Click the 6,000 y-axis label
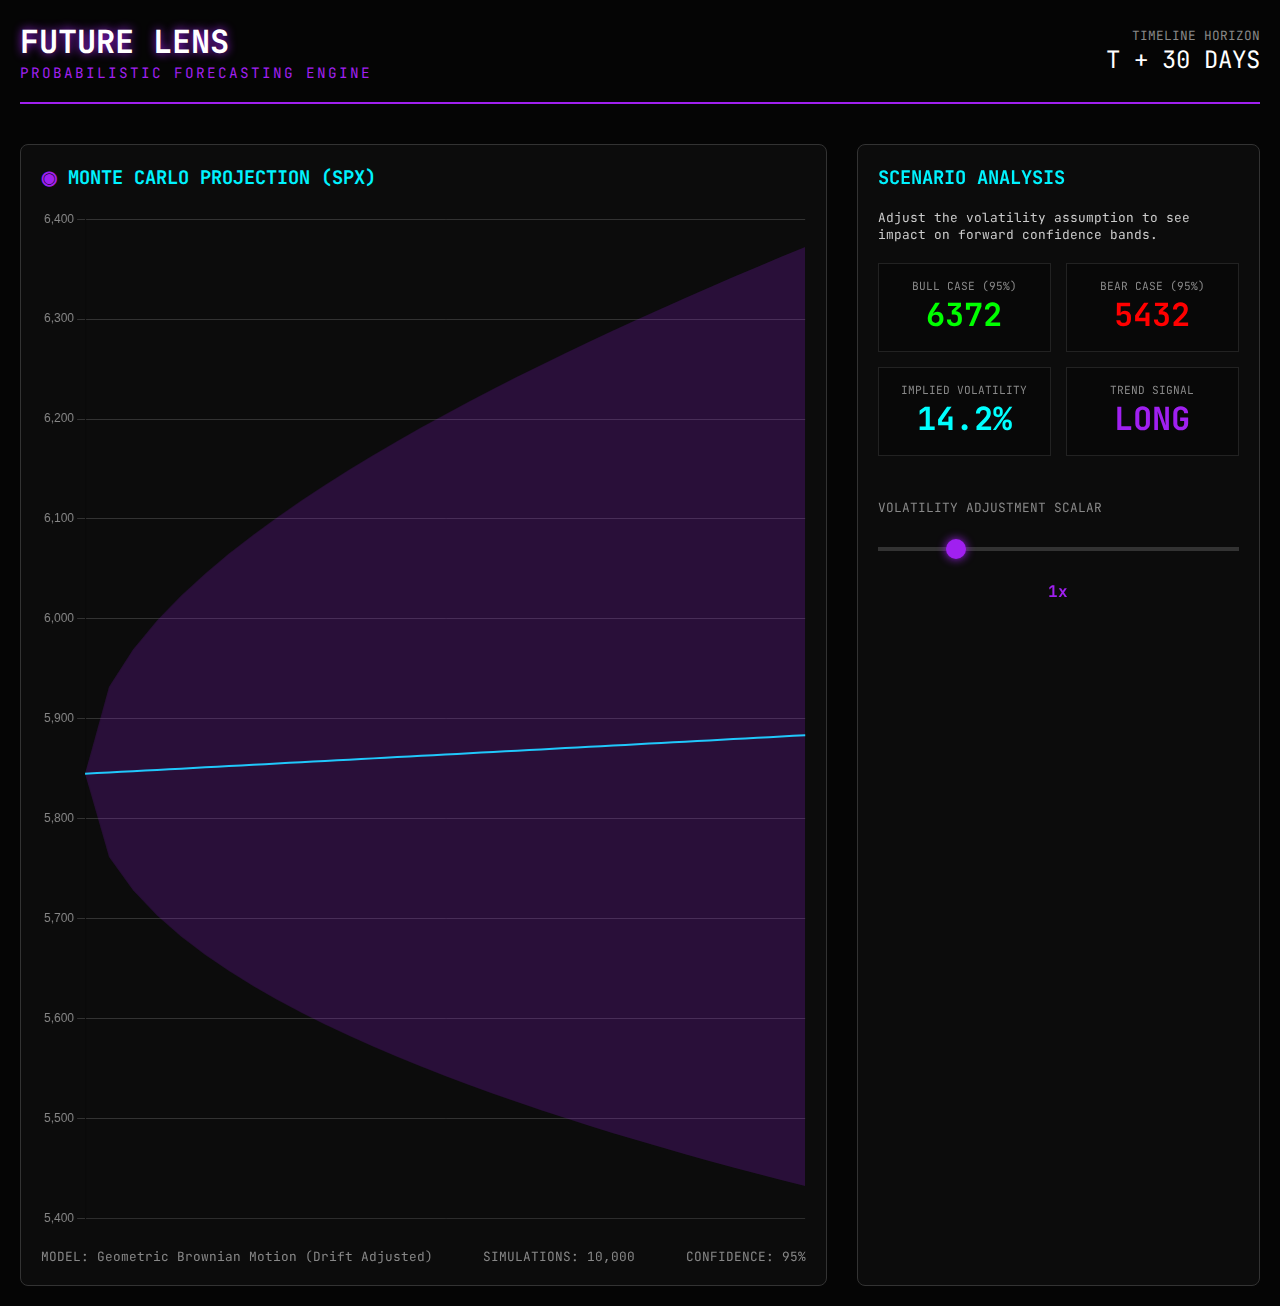 [x=59, y=618]
